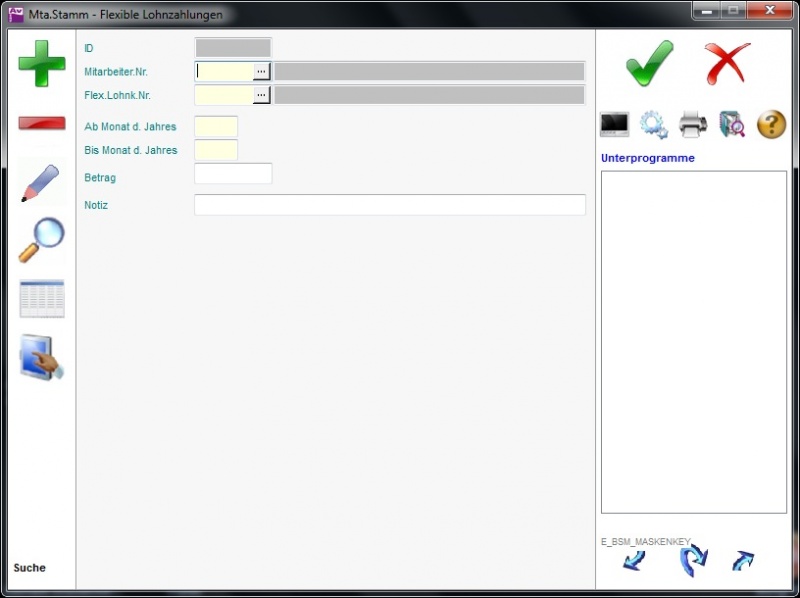Select the pencil edit icon
Image resolution: width=800 pixels, height=598 pixels.
click(x=42, y=184)
